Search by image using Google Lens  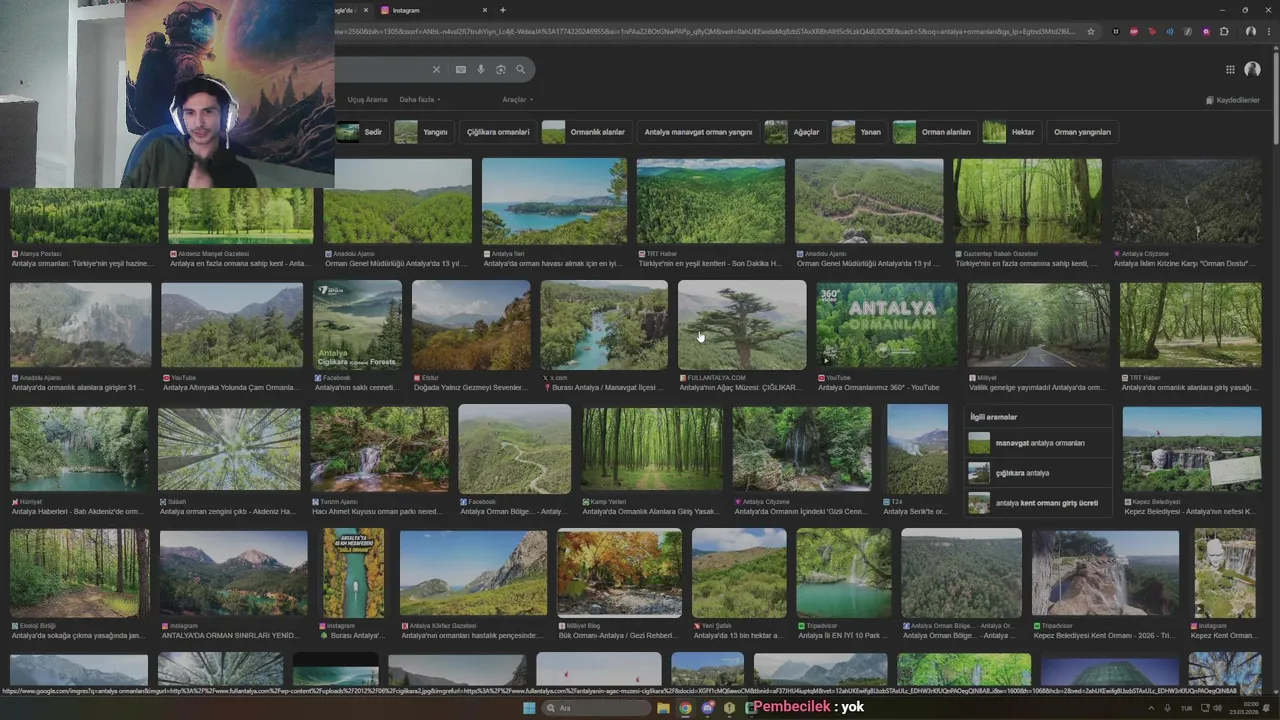pyautogui.click(x=501, y=69)
